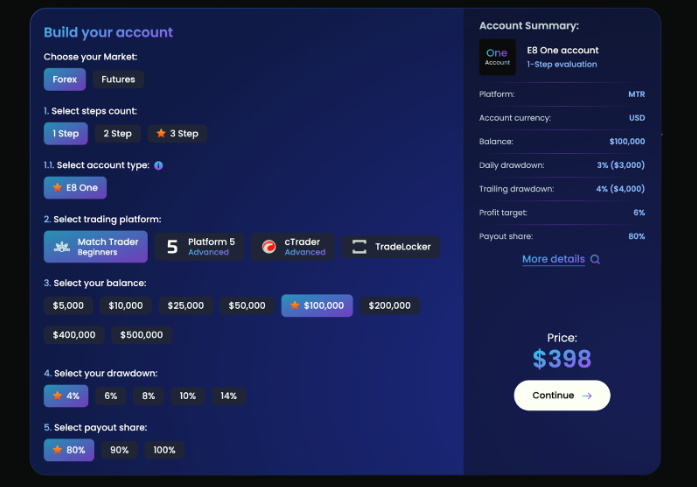Image resolution: width=697 pixels, height=487 pixels.
Task: Choose the $50,000 balance
Action: [x=247, y=306]
